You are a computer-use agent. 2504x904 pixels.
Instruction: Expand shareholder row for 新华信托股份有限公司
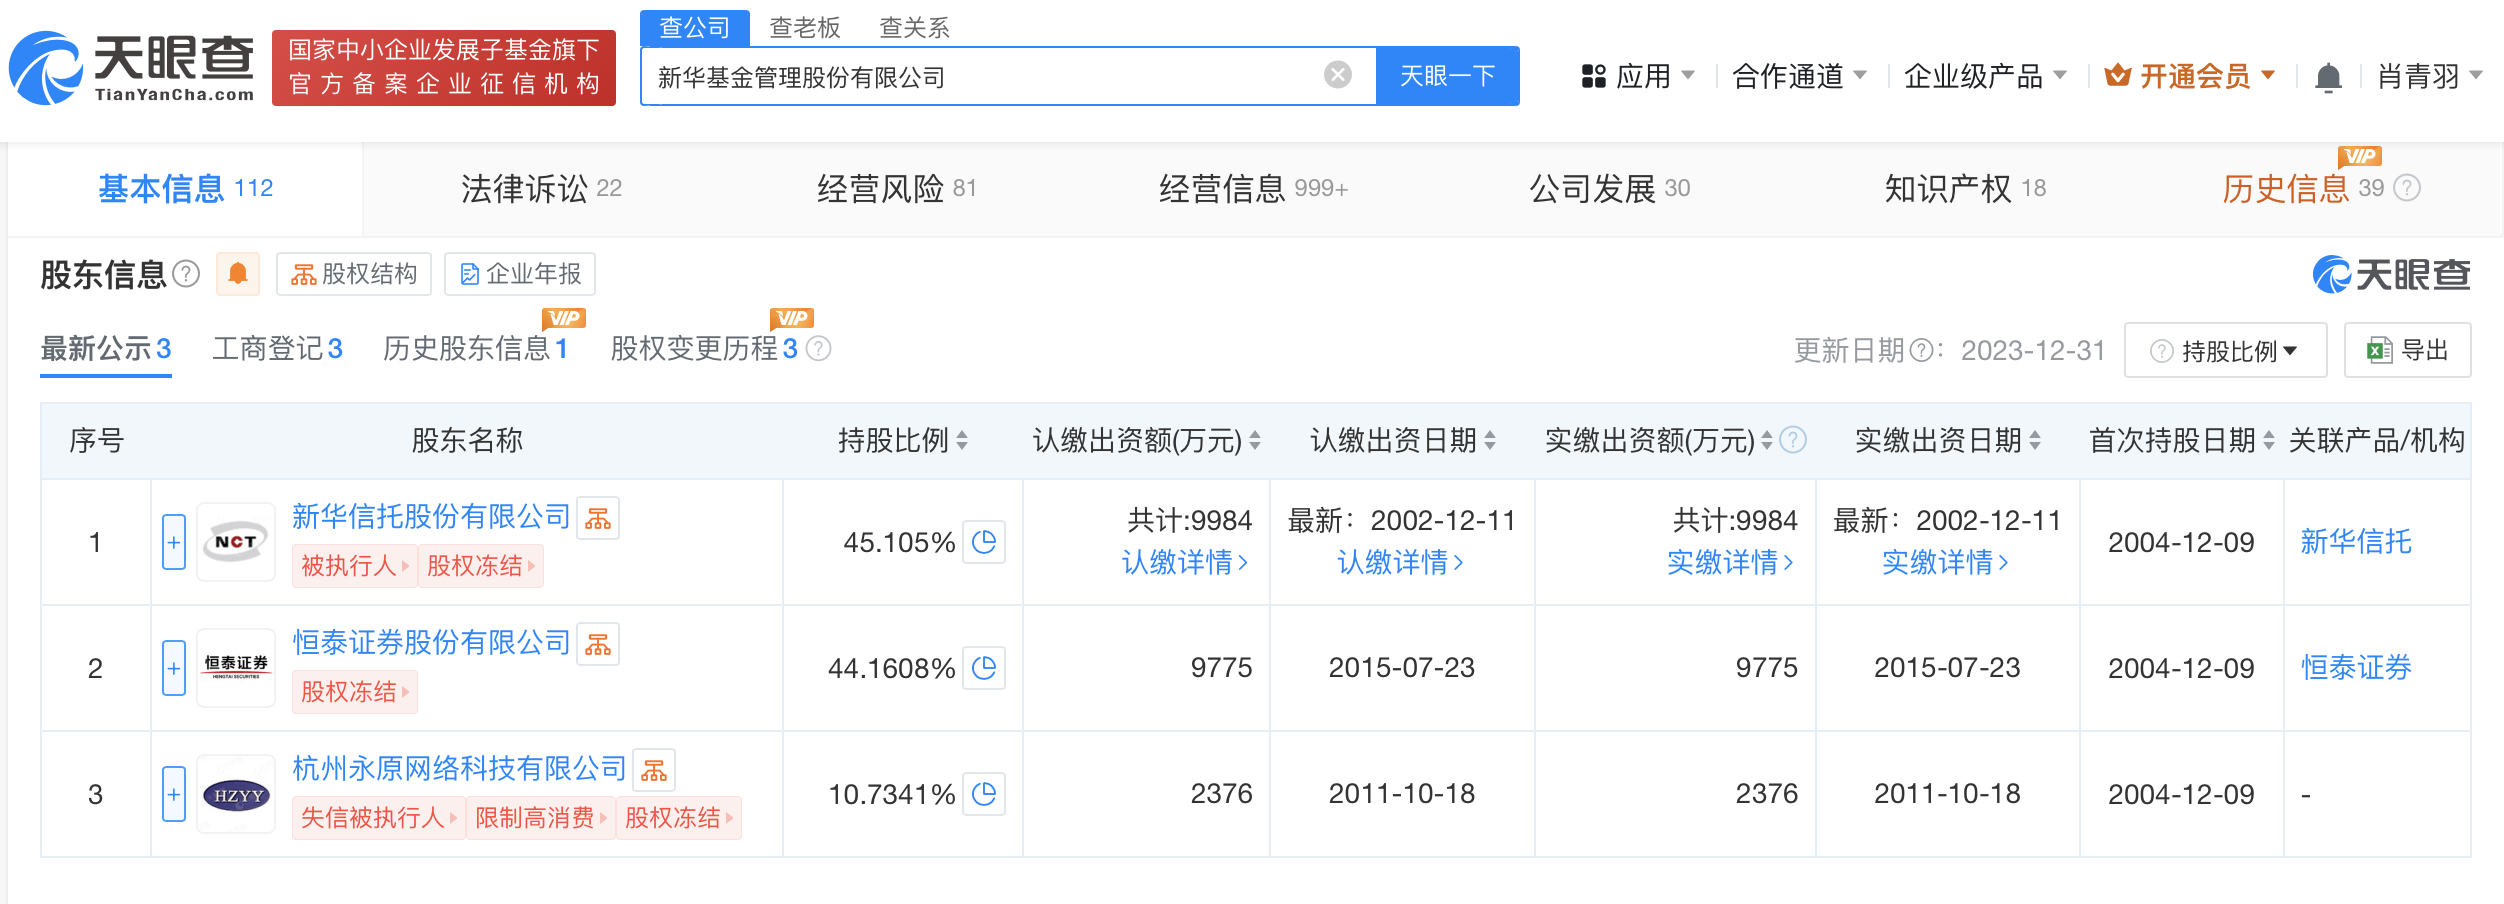click(175, 542)
